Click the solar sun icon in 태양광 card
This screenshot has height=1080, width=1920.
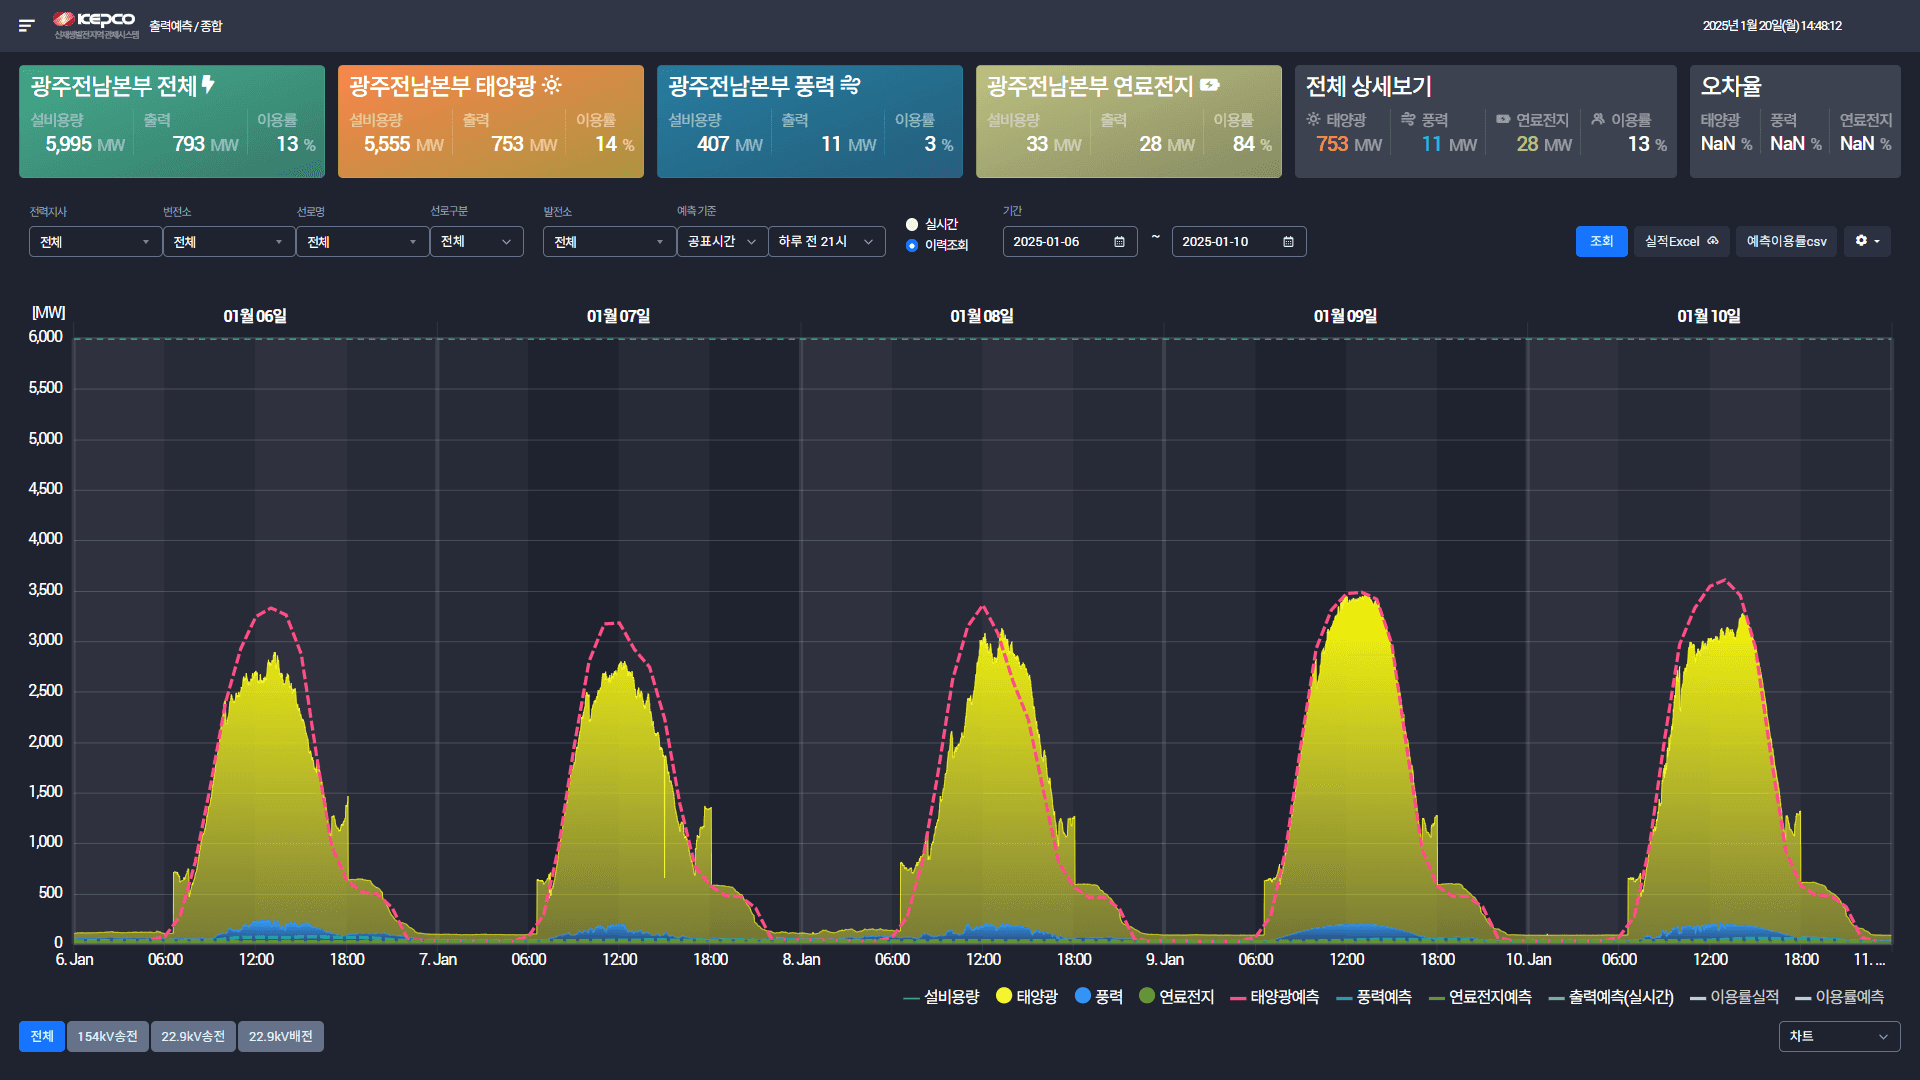(x=552, y=86)
